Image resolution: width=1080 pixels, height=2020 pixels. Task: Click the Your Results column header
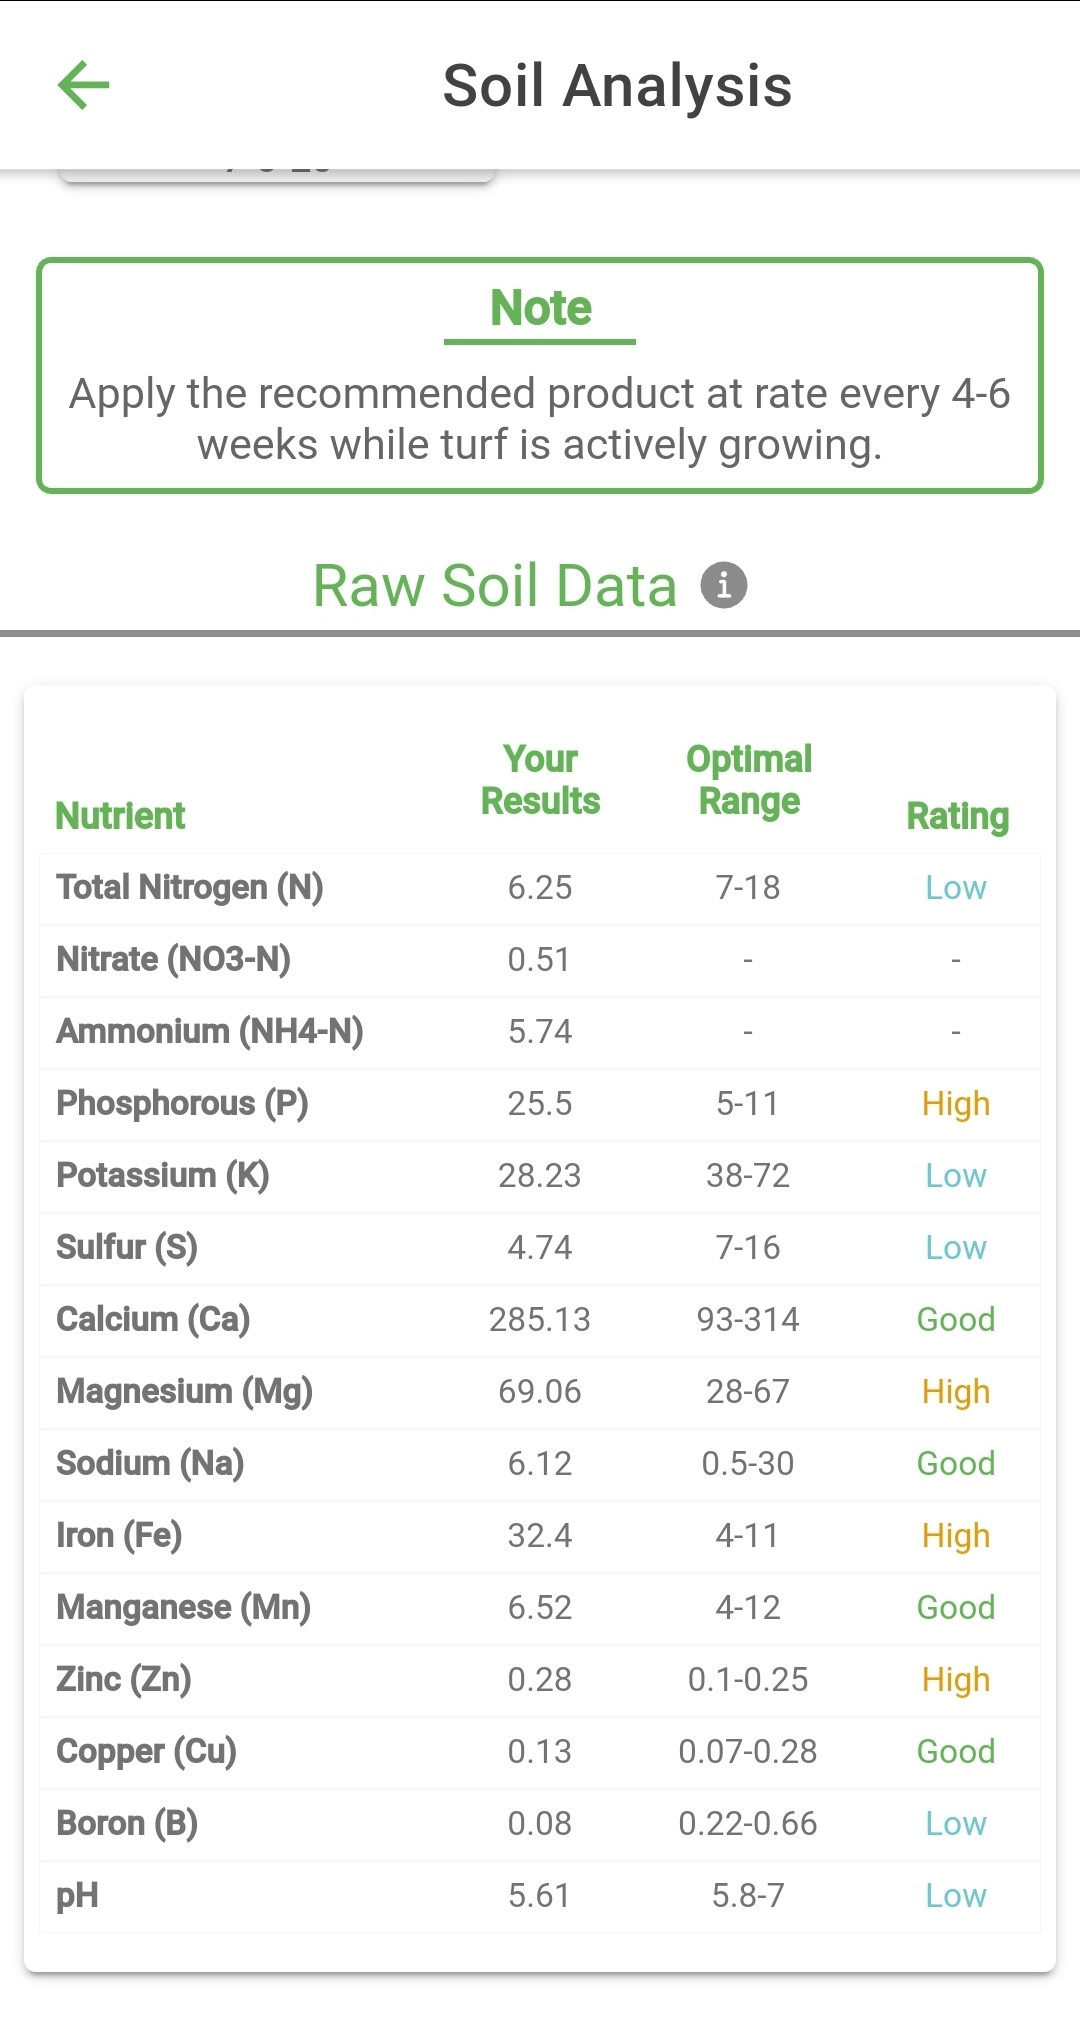[540, 780]
